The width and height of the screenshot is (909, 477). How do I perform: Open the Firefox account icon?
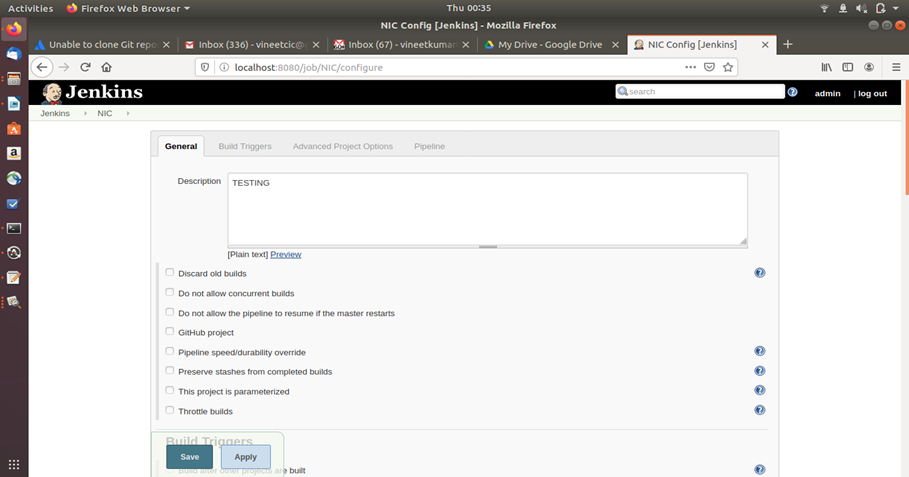pos(869,67)
